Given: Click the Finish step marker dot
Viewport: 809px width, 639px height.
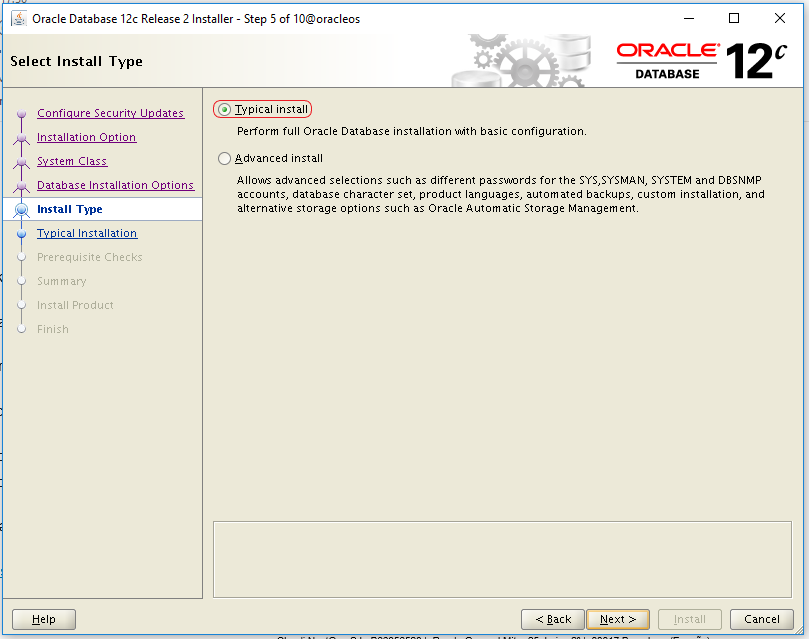Looking at the screenshot, I should (22, 329).
